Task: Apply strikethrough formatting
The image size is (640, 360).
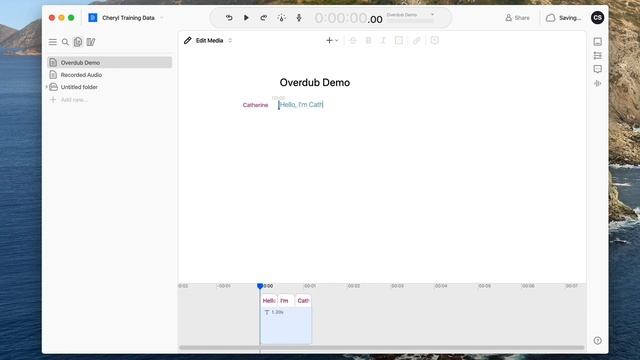Action: coord(353,40)
